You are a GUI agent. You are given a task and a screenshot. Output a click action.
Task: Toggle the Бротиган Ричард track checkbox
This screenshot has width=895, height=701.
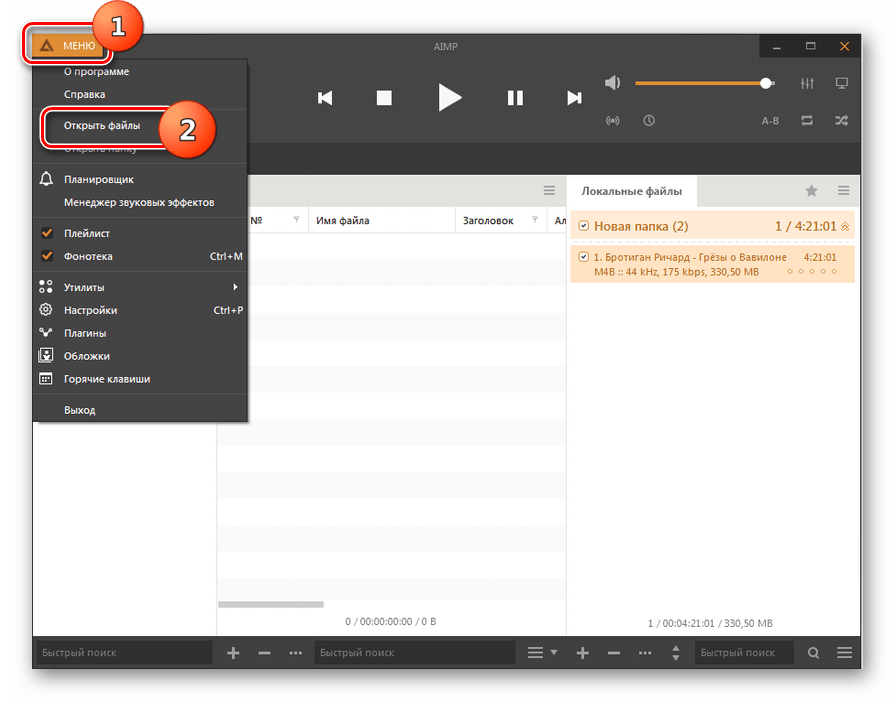click(x=583, y=257)
